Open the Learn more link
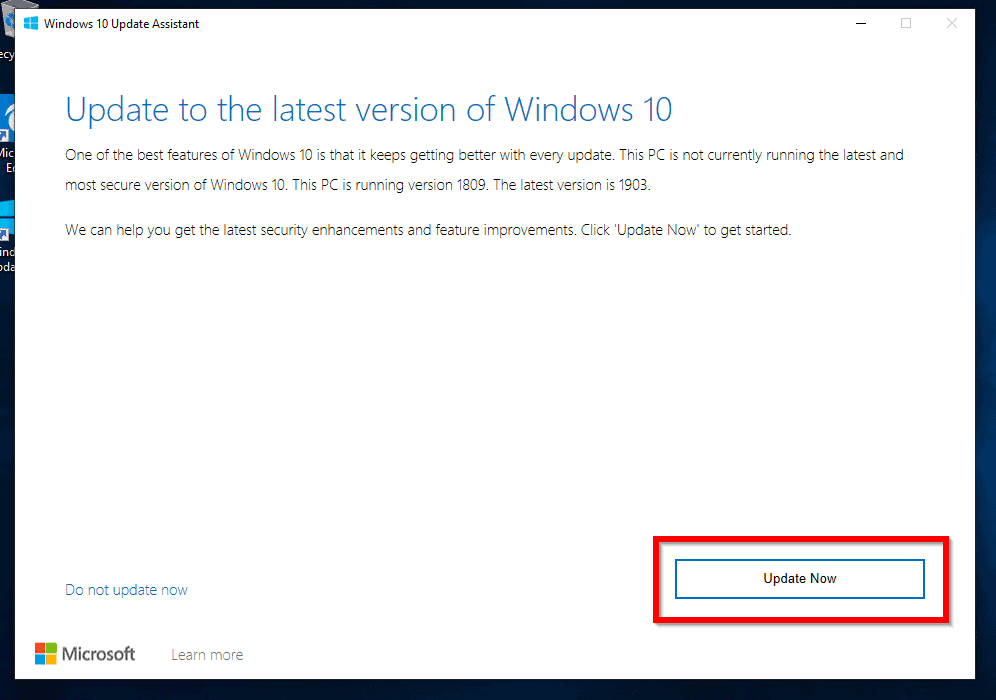 point(207,655)
